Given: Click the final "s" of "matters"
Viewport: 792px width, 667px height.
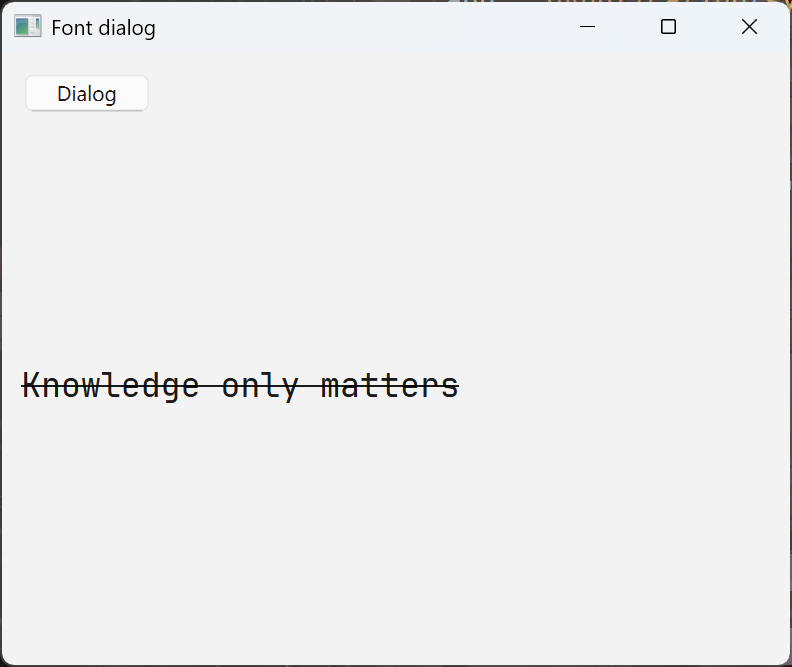Looking at the screenshot, I should point(451,386).
